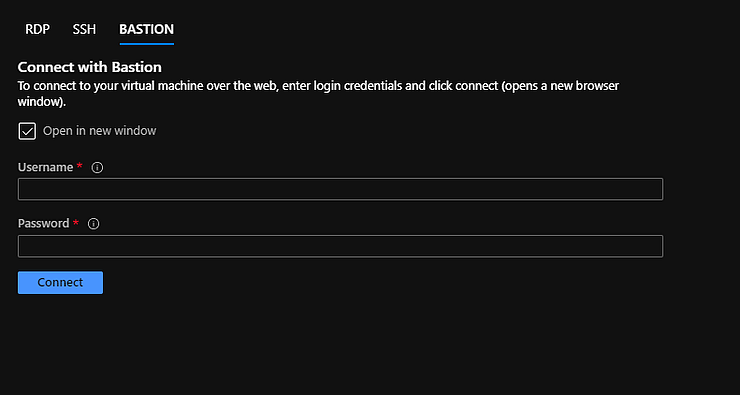Viewport: 740px width, 395px height.
Task: Click the blue Connect button
Action: tap(60, 282)
